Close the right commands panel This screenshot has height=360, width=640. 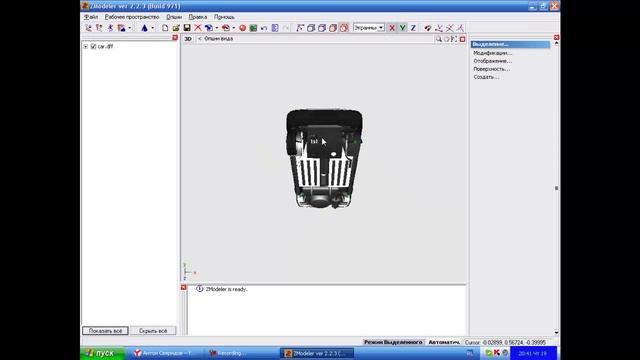[556, 38]
